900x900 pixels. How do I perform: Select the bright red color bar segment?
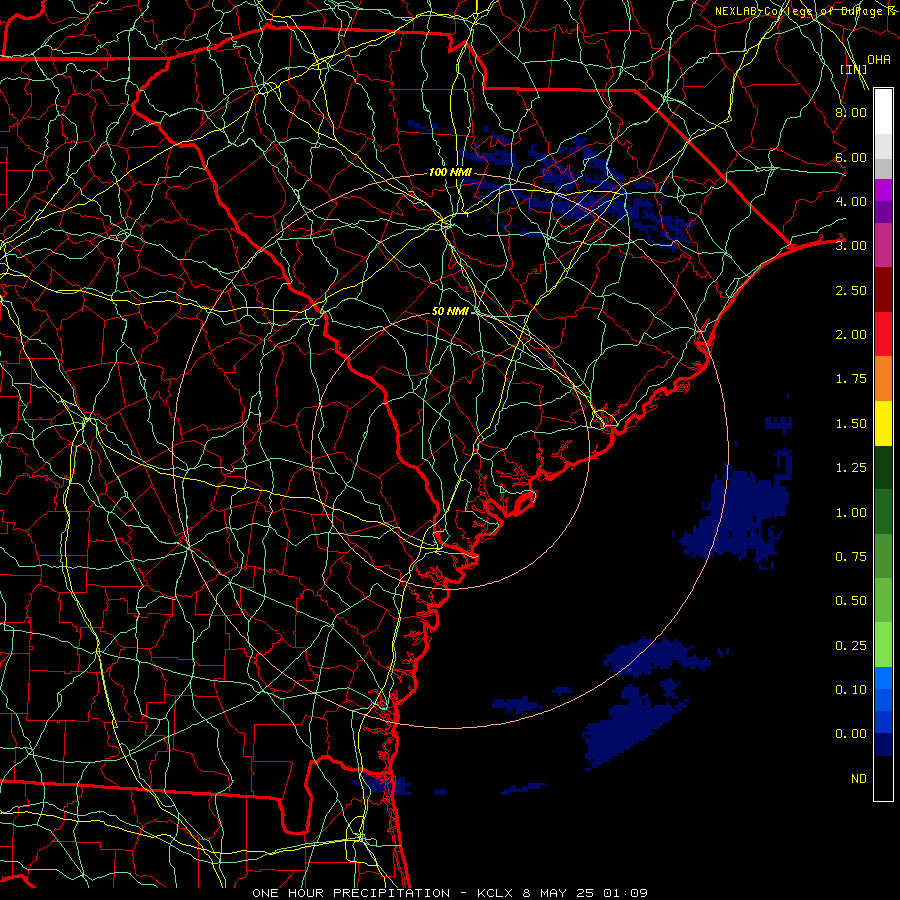[x=883, y=334]
